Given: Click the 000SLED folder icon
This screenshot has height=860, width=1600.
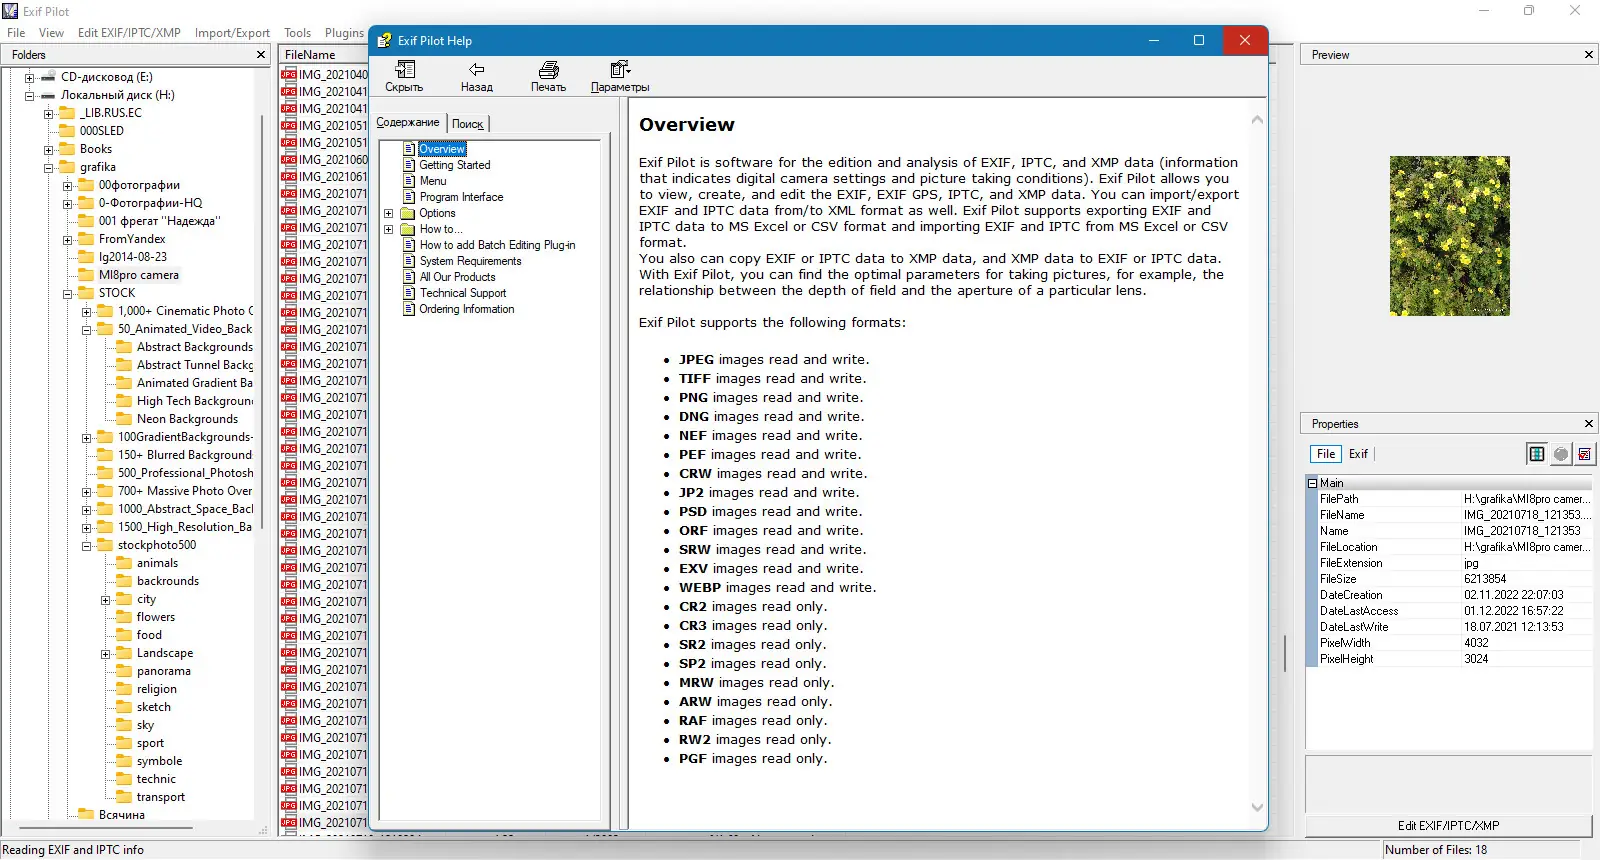Looking at the screenshot, I should tap(67, 131).
